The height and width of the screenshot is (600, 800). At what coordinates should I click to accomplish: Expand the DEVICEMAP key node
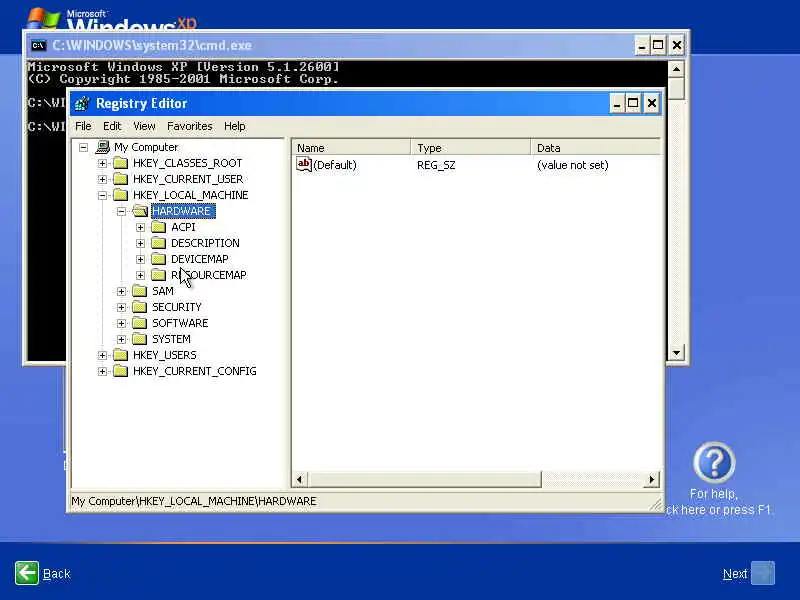coord(140,259)
